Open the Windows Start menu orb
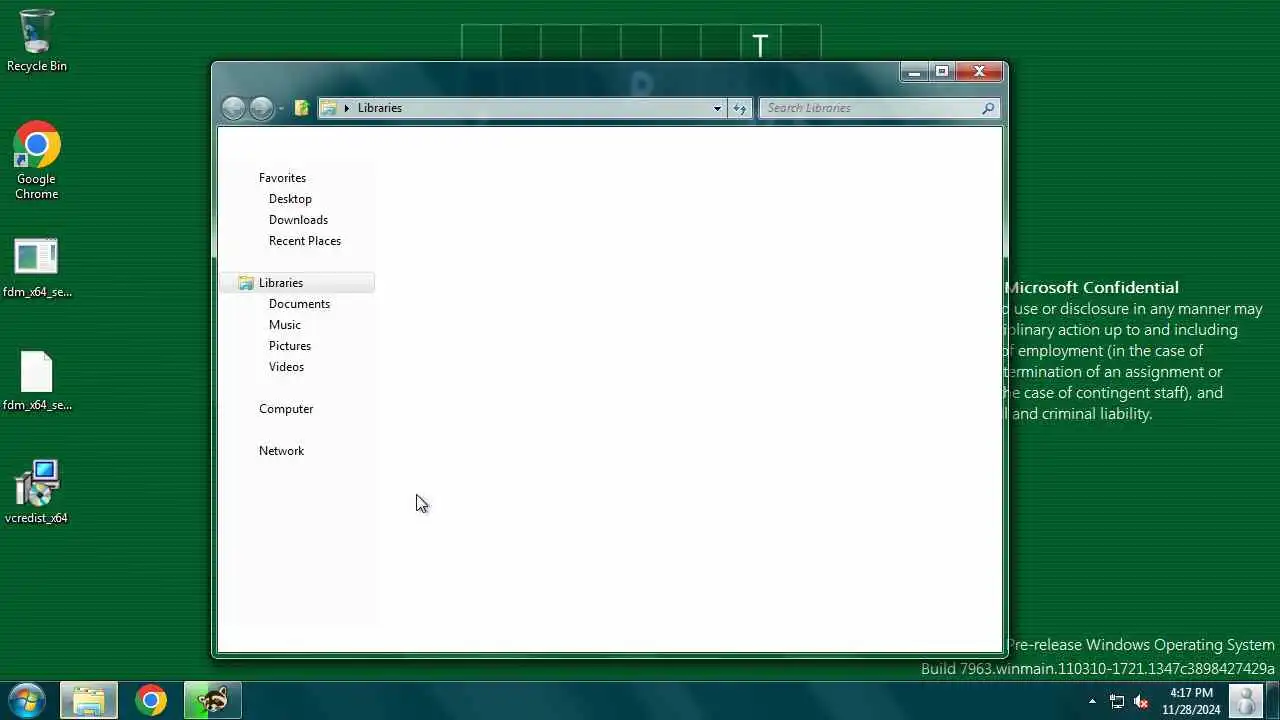The width and height of the screenshot is (1280, 720). 26,700
